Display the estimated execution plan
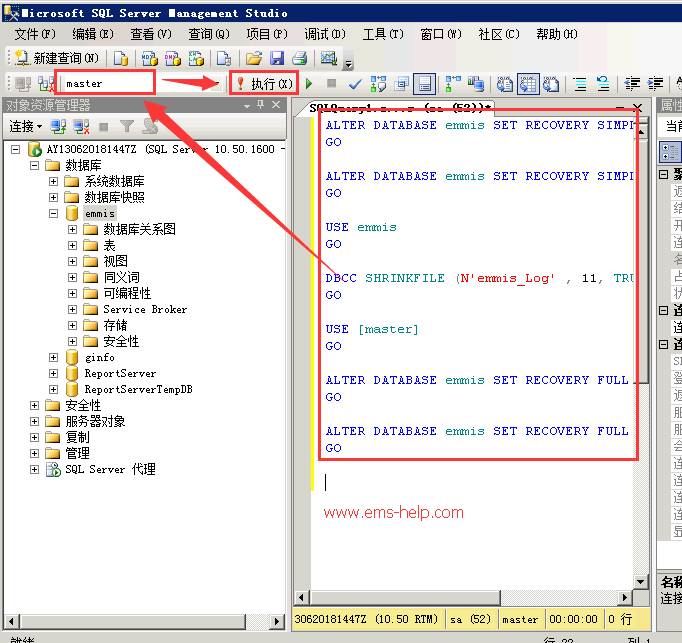This screenshot has height=643, width=682. coord(378,84)
